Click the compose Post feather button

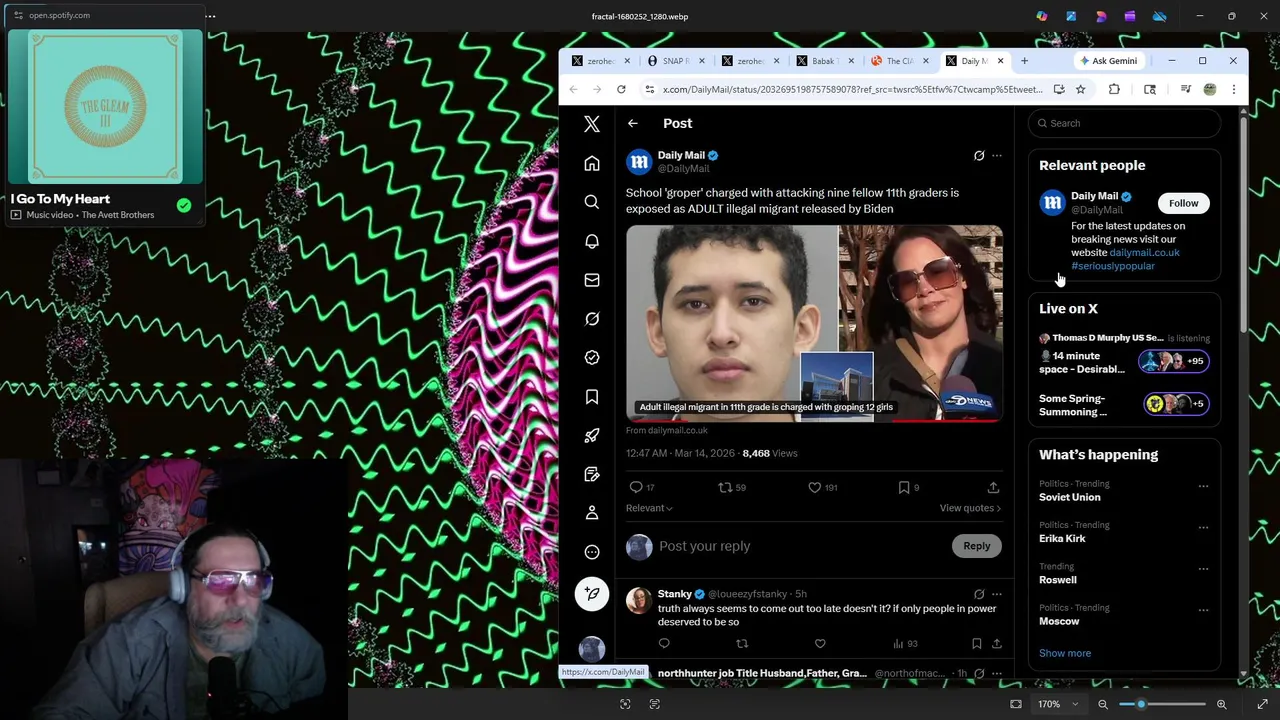click(592, 594)
